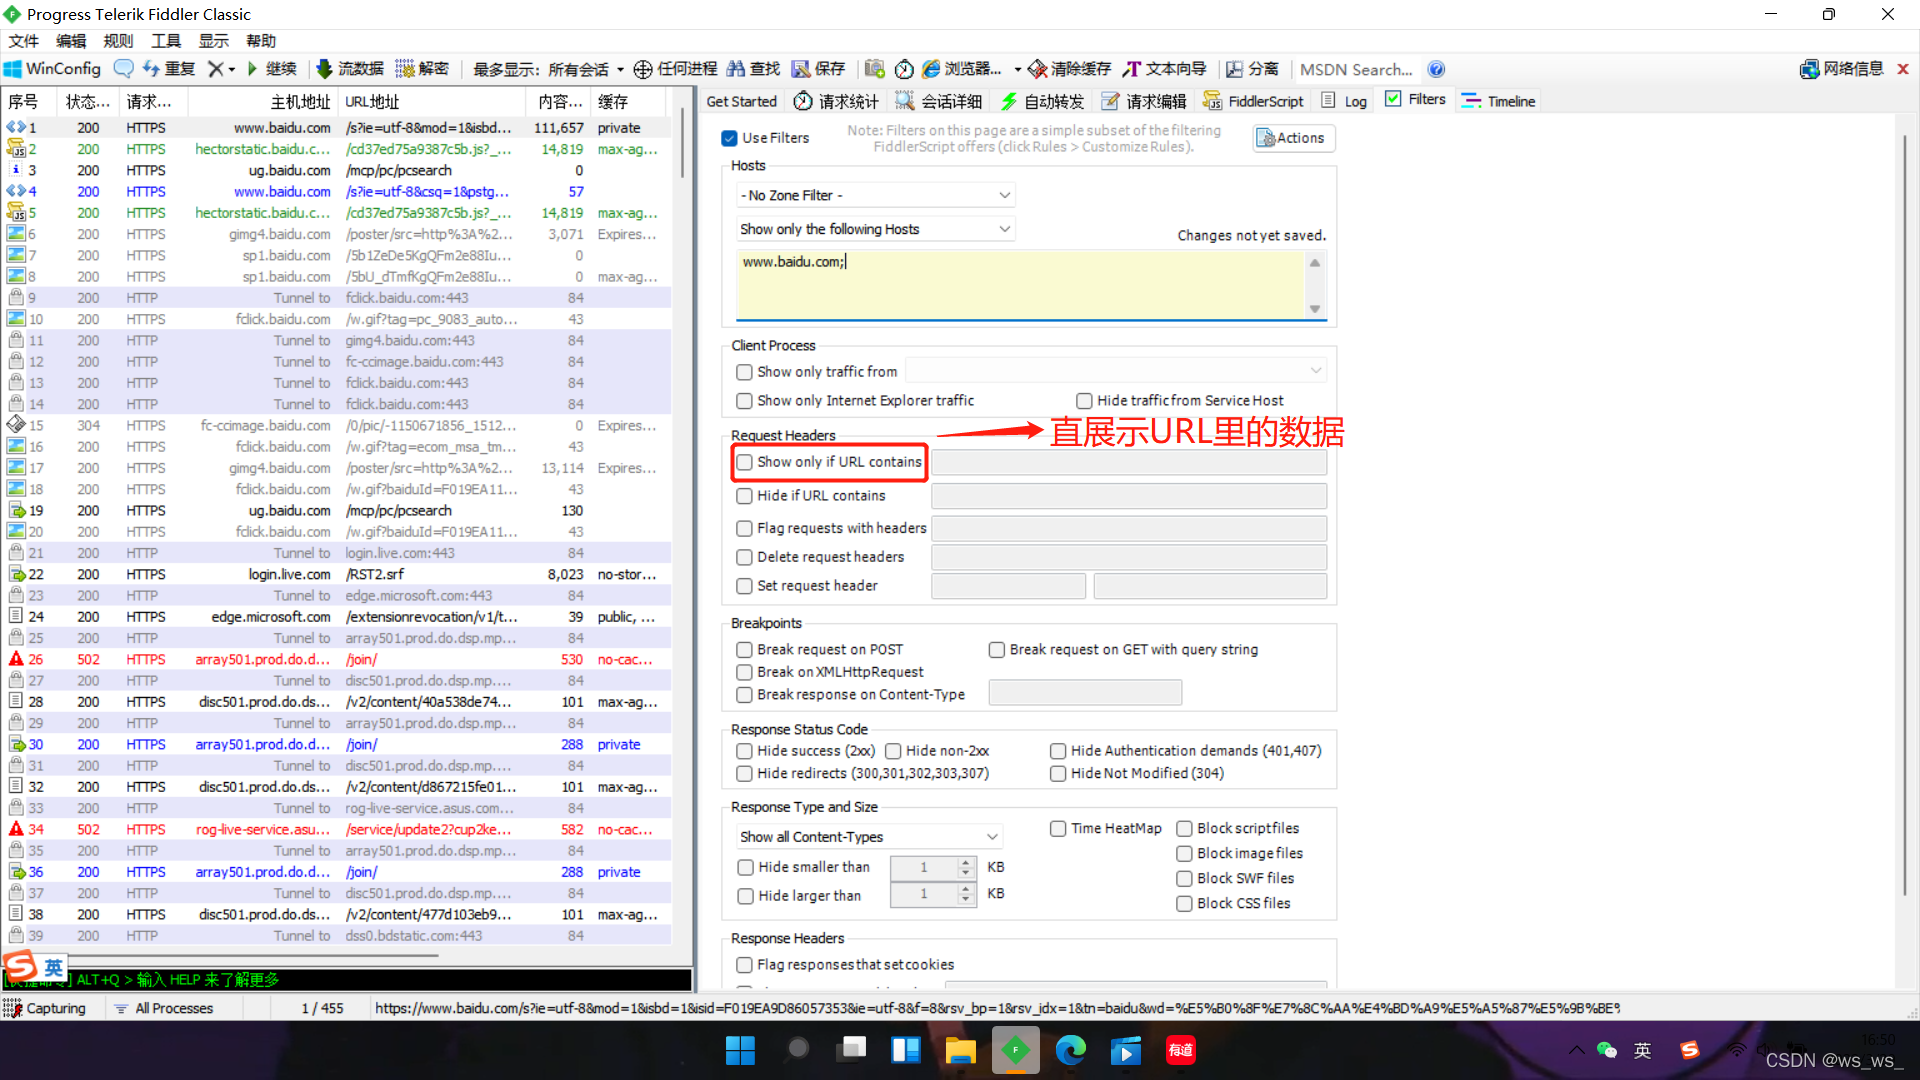Viewport: 1920px width, 1080px height.
Task: Open the No Zone Filter dropdown
Action: (875, 195)
